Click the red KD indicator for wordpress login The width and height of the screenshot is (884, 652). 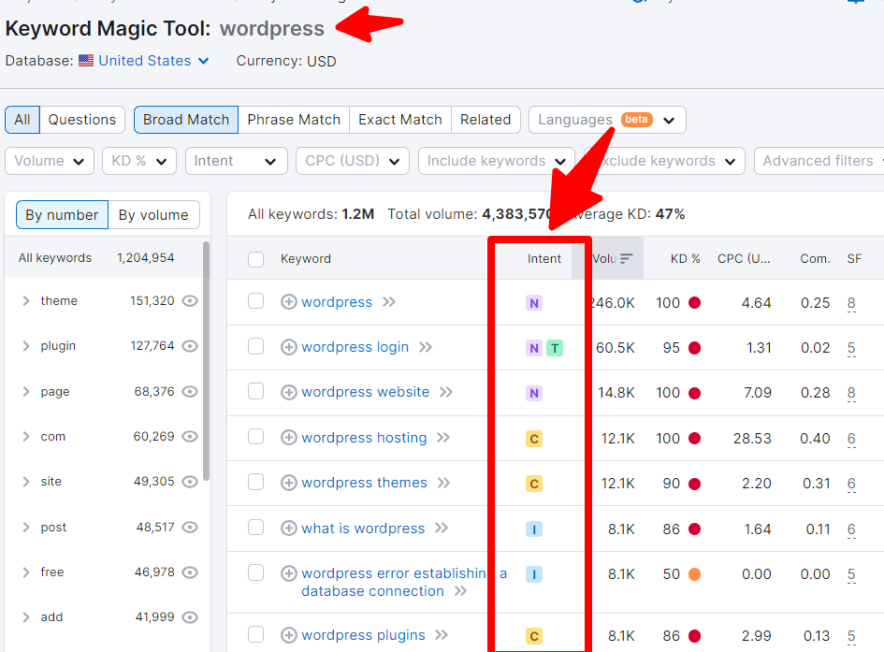tap(694, 348)
